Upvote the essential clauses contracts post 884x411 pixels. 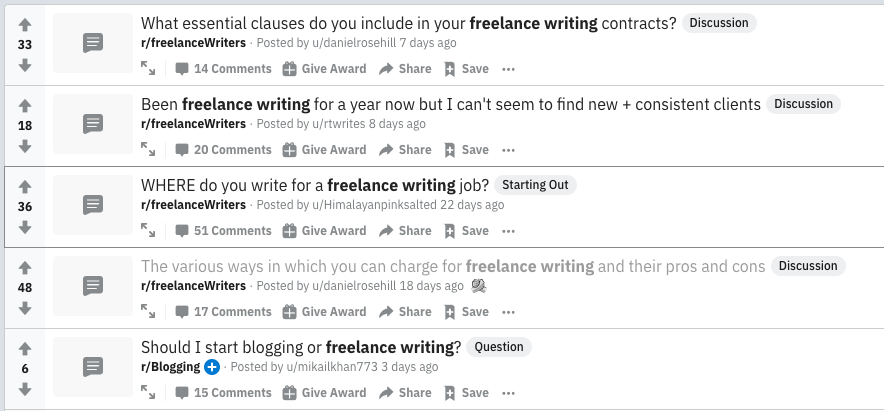[x=25, y=24]
